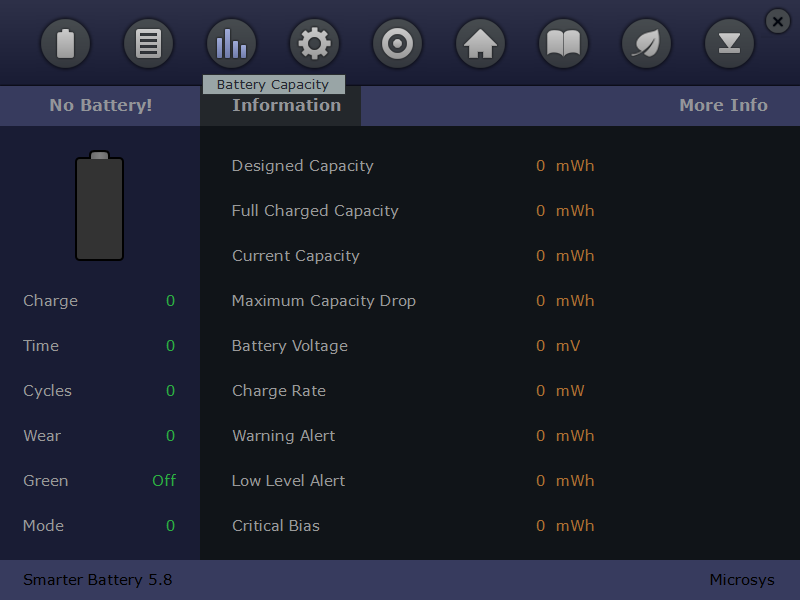Viewport: 800px width, 600px height.
Task: Click the circular target icon in the toolbar
Action: [397, 44]
